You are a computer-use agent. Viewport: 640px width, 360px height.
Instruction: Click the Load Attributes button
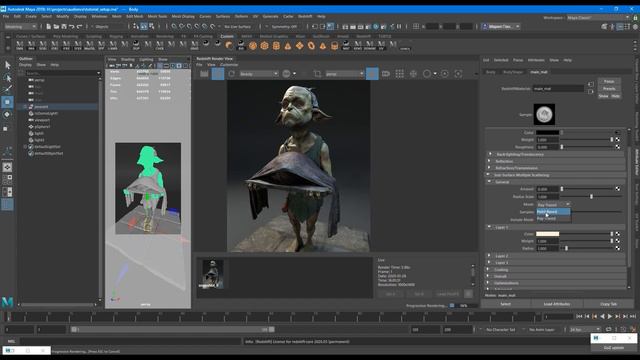(x=557, y=304)
